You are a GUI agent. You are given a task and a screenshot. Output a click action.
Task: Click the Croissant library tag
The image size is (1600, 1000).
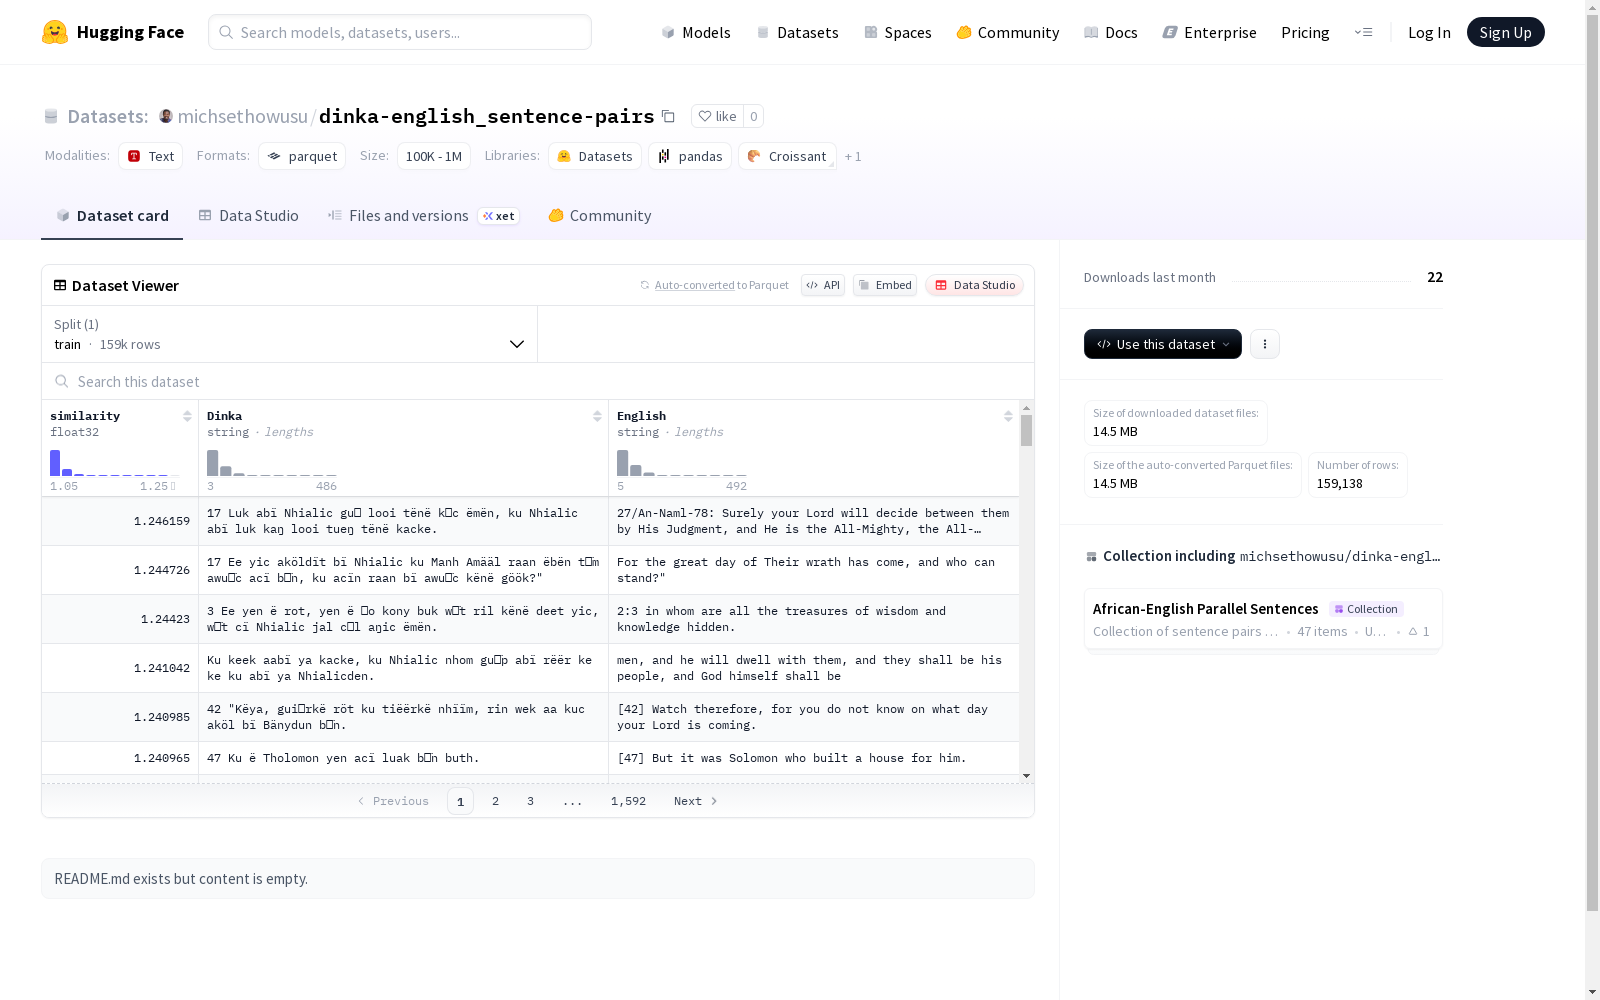787,156
